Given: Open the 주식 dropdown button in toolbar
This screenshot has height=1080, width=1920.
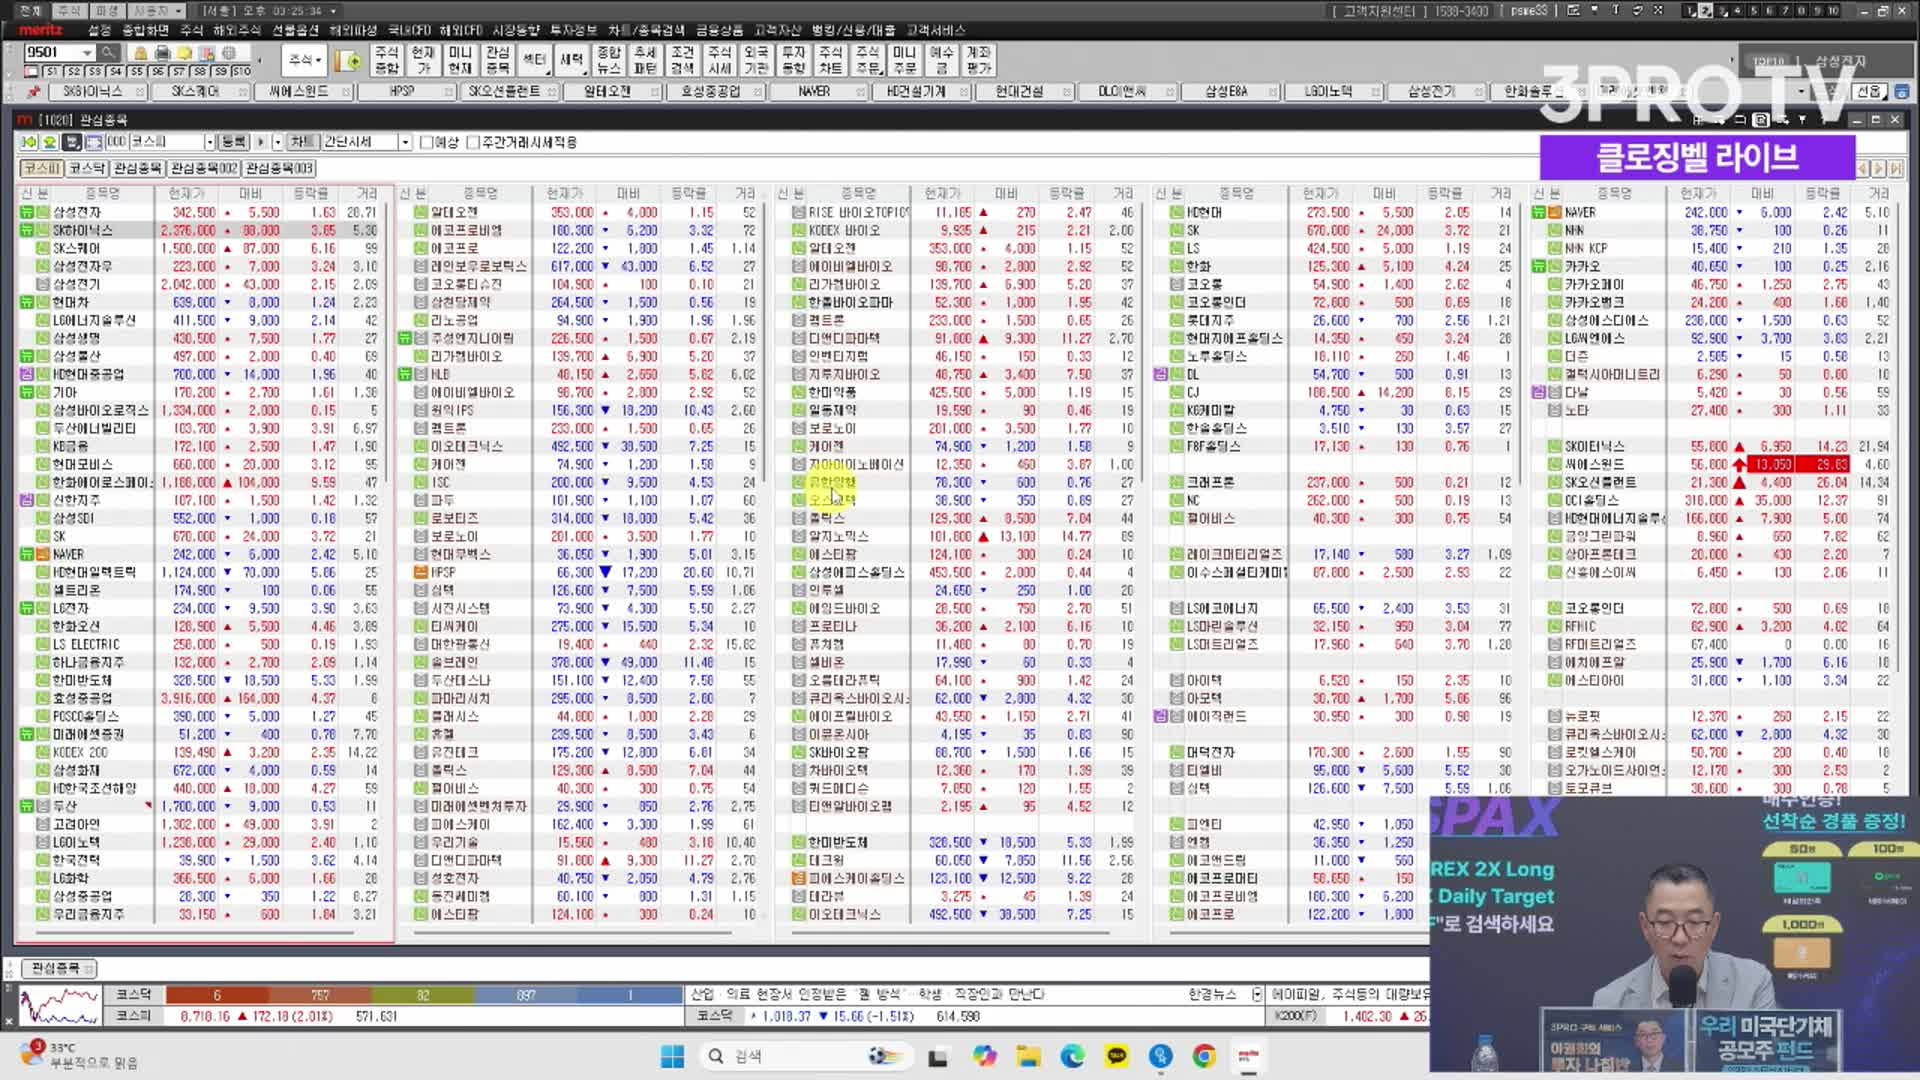Looking at the screenshot, I should [304, 61].
